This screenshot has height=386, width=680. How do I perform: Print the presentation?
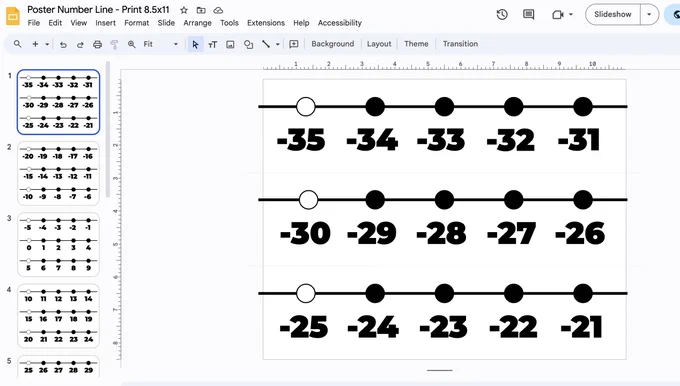click(98, 44)
